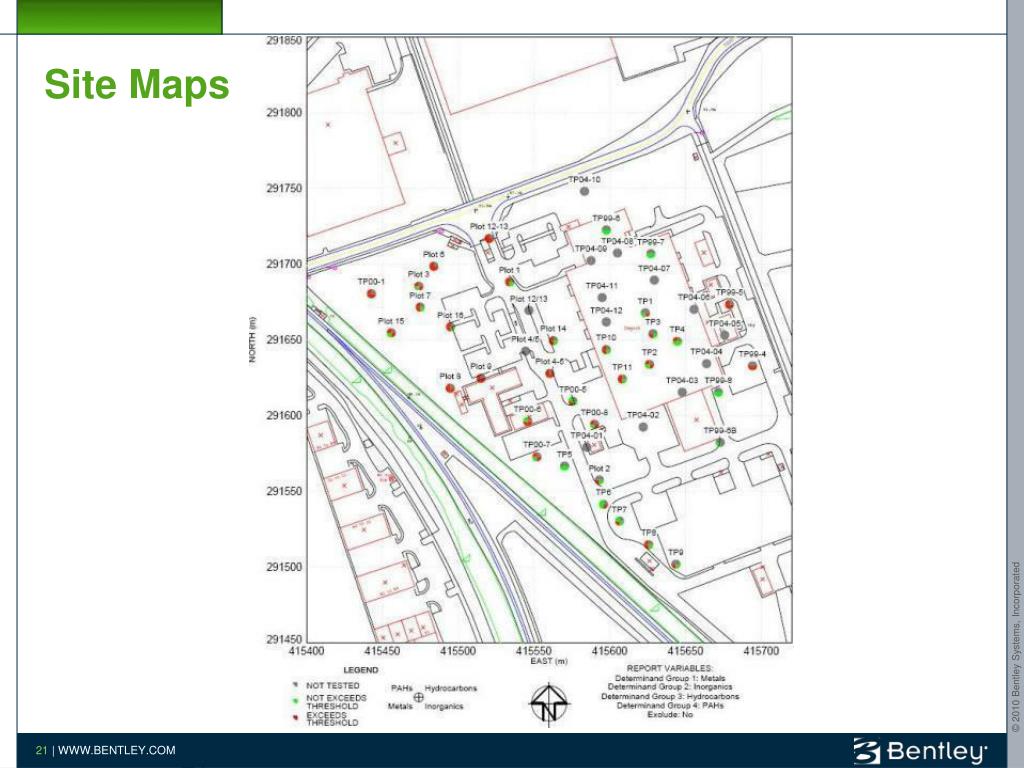
Task: Click the 'Exclude: No' text
Action: pos(669,714)
